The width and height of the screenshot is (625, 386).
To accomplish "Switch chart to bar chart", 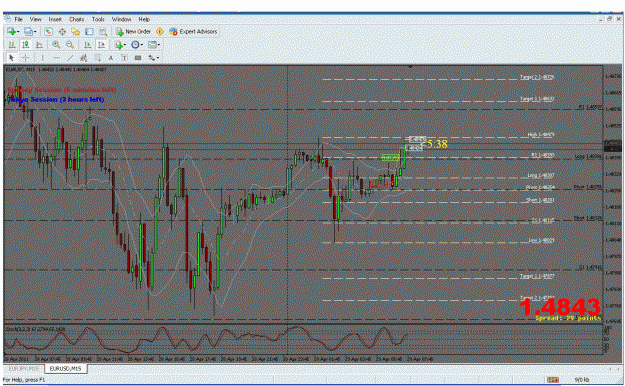I will [x=12, y=45].
